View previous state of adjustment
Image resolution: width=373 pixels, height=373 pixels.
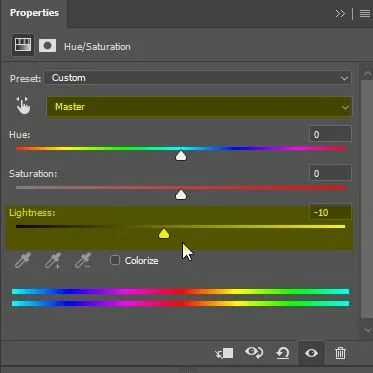(254, 353)
